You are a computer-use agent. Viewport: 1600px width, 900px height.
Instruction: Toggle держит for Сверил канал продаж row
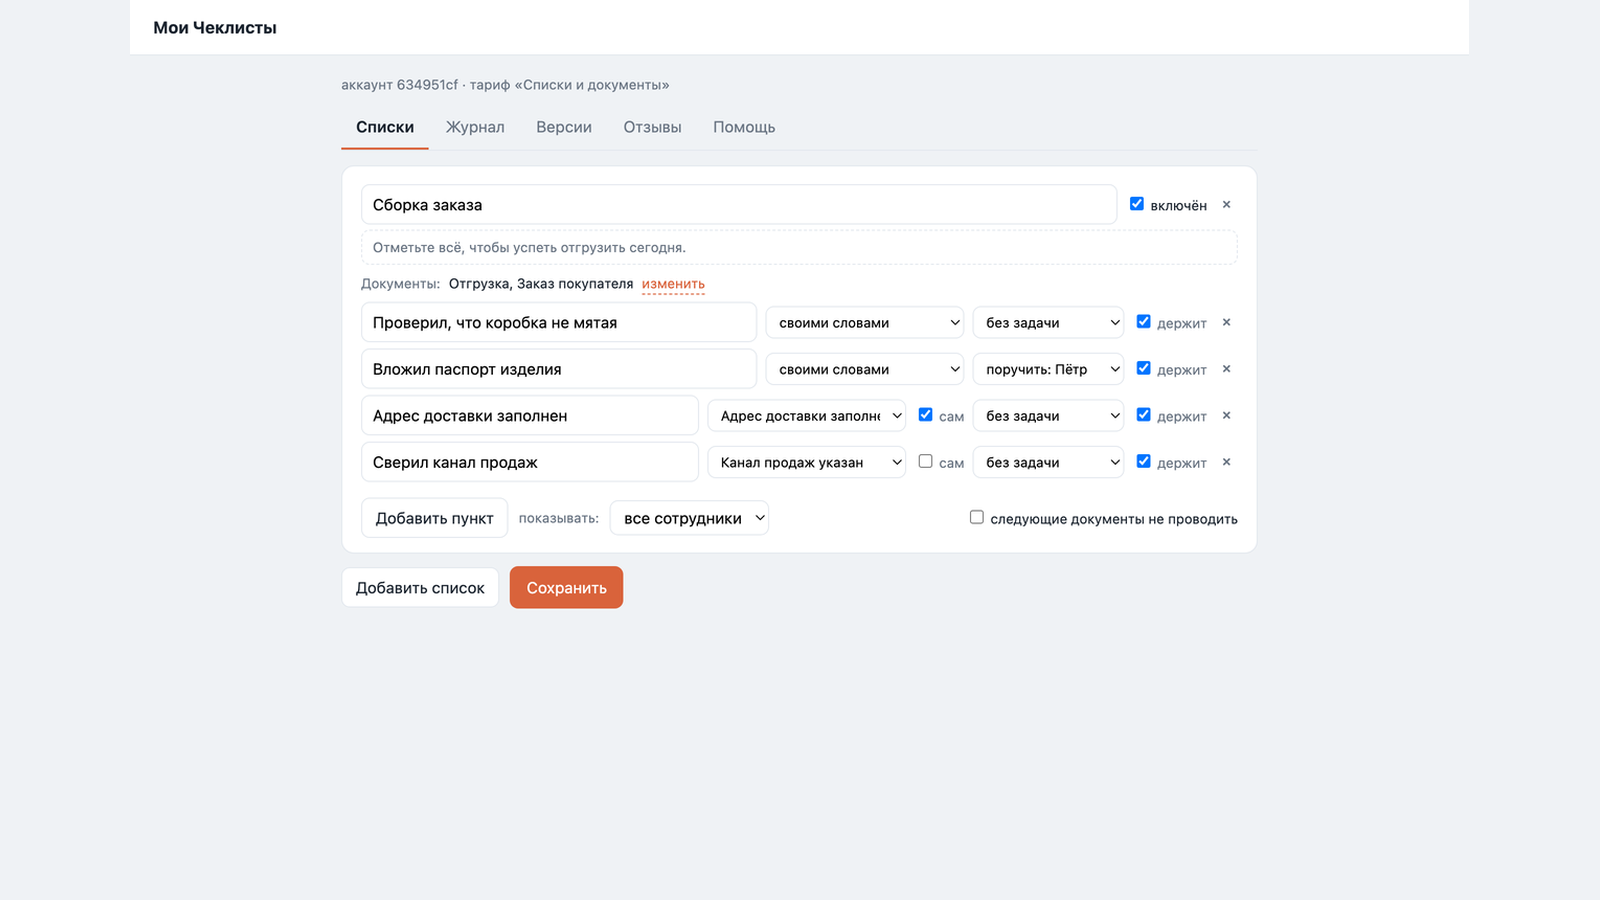pyautogui.click(x=1144, y=461)
